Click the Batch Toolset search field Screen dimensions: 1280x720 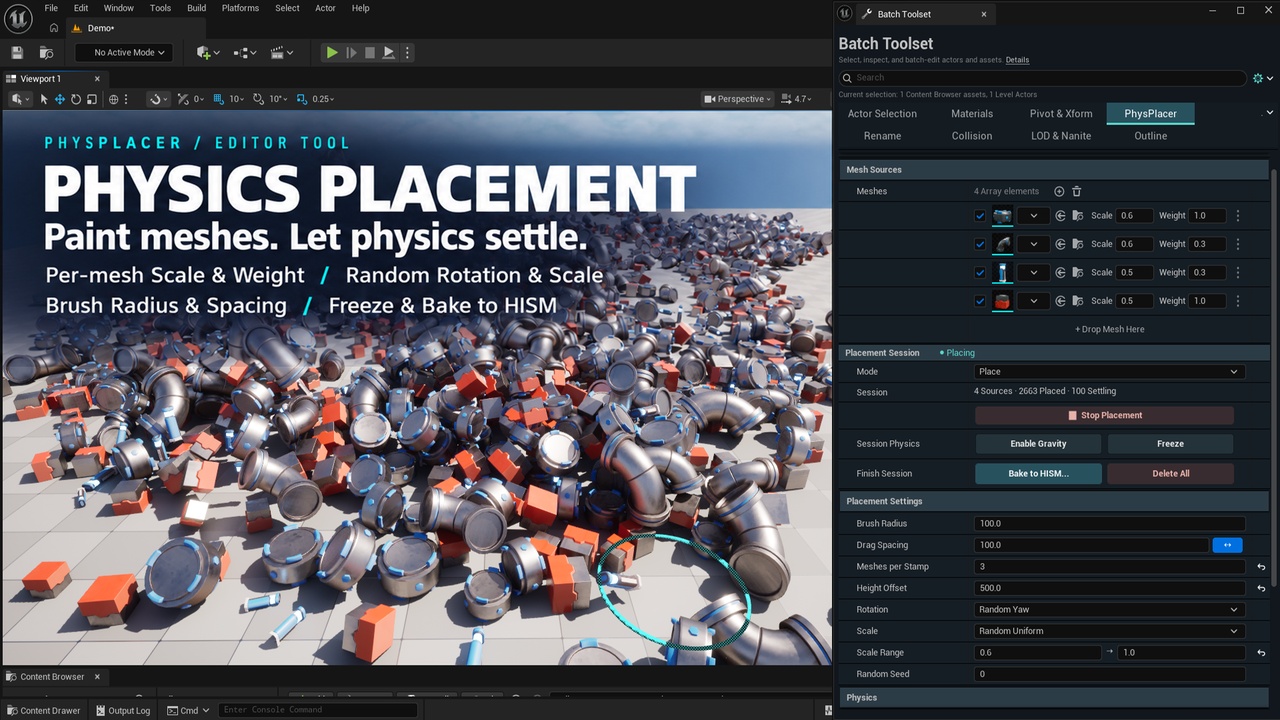tap(1043, 78)
